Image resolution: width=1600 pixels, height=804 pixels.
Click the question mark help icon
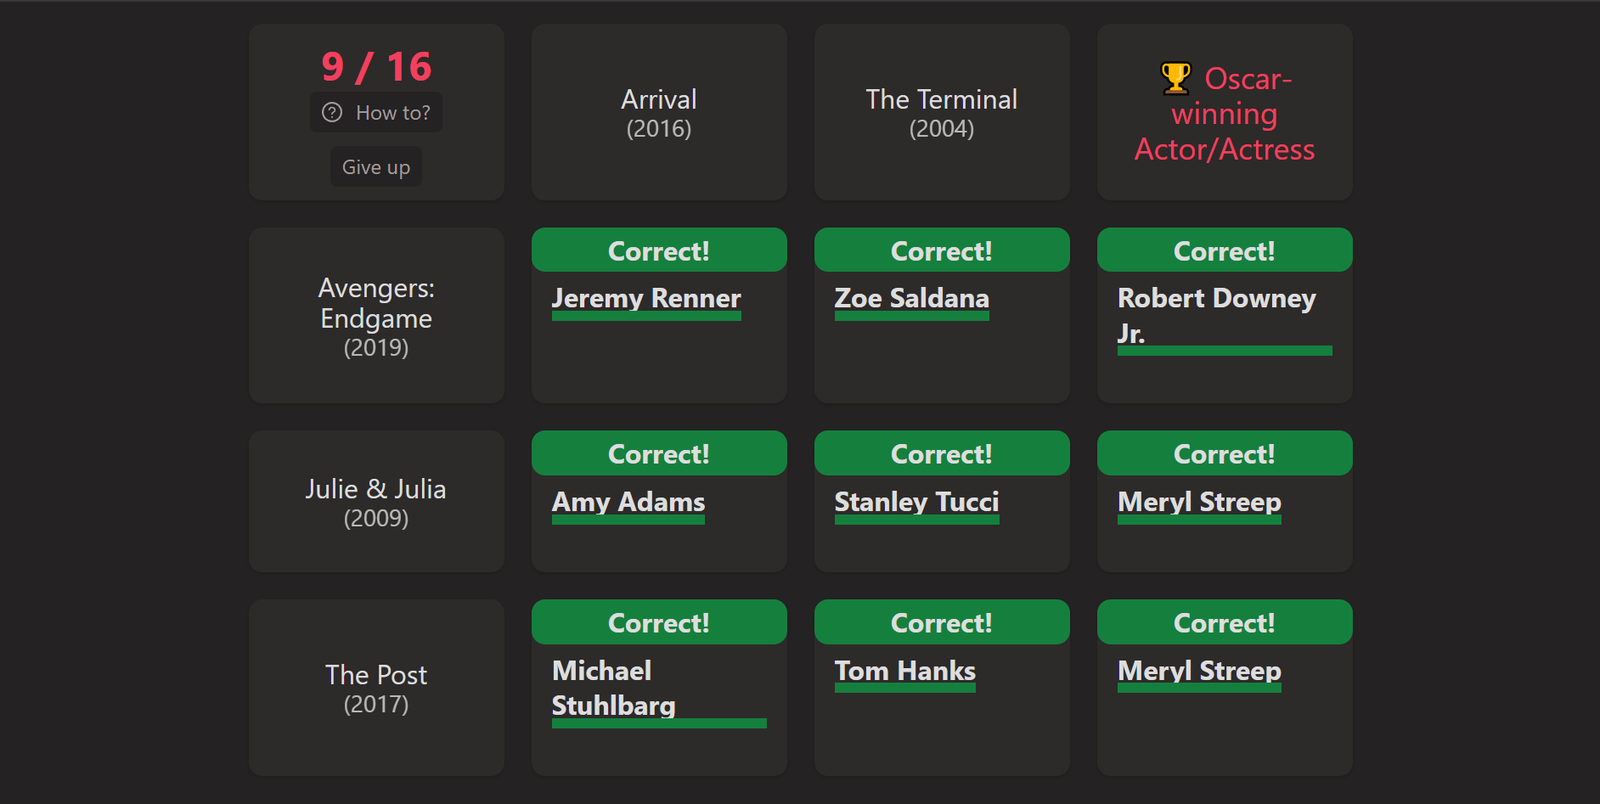(332, 113)
